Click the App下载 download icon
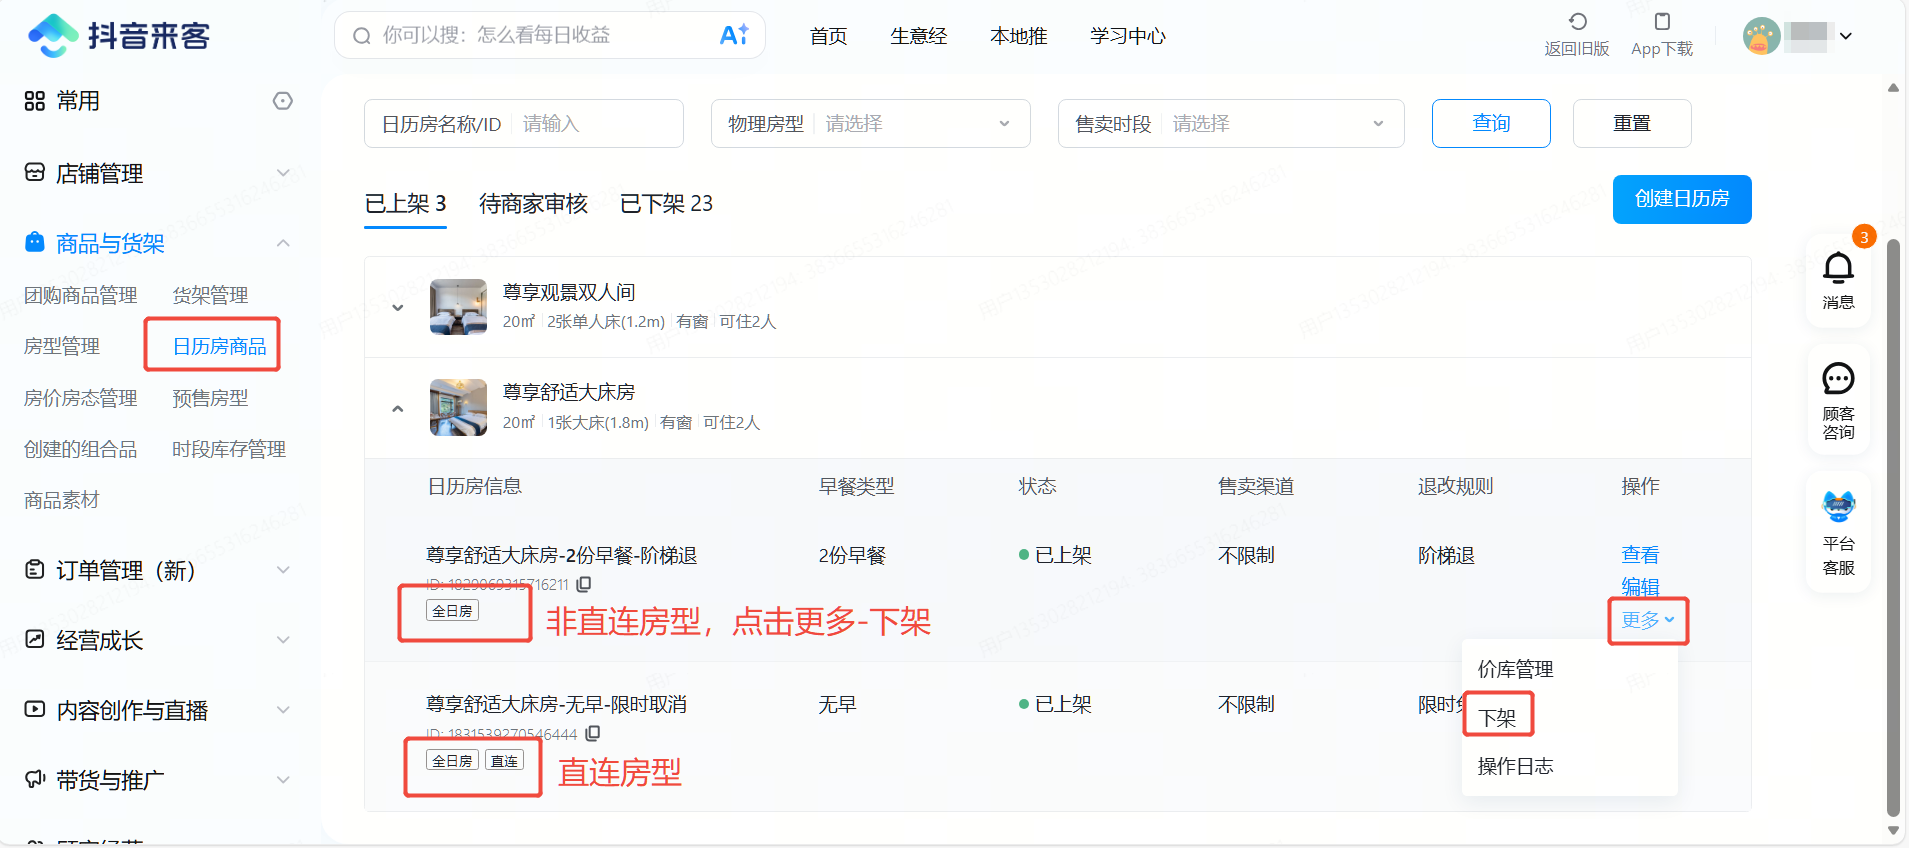Viewport: 1909px width, 848px height. [x=1662, y=22]
